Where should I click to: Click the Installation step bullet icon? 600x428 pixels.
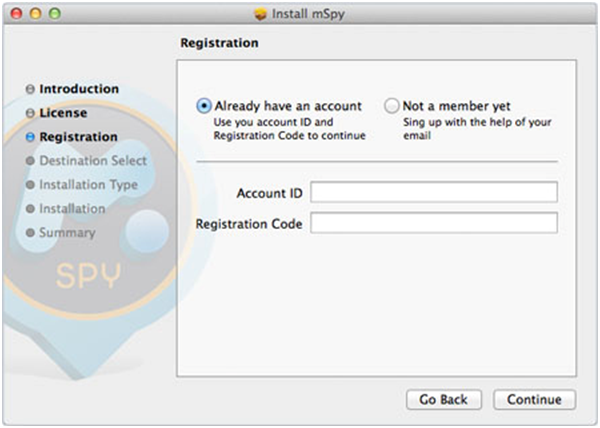pos(30,209)
